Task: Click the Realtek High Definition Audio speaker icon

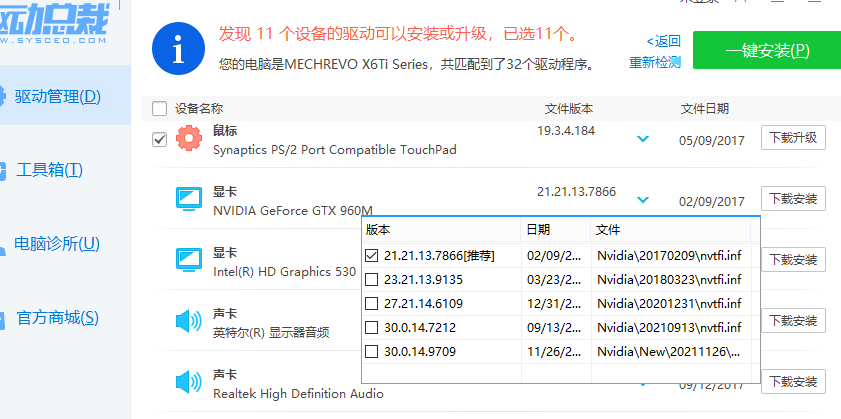Action: tap(189, 382)
